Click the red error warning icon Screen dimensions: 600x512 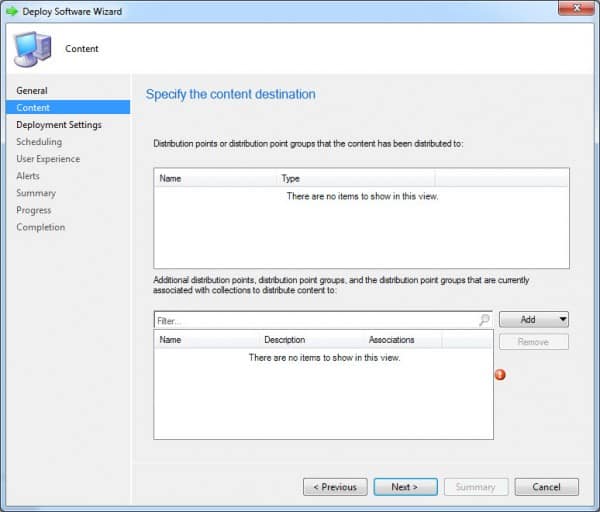click(x=501, y=375)
